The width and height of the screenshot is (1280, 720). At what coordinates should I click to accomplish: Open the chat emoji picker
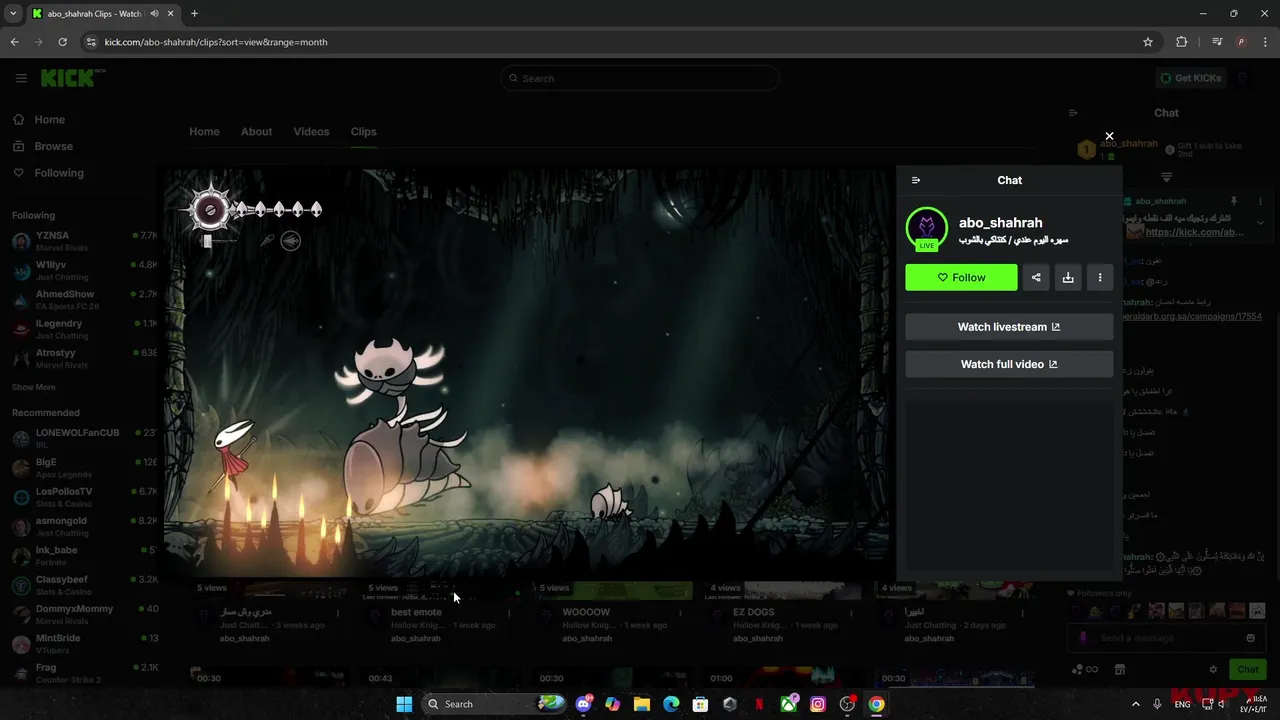pos(1250,638)
